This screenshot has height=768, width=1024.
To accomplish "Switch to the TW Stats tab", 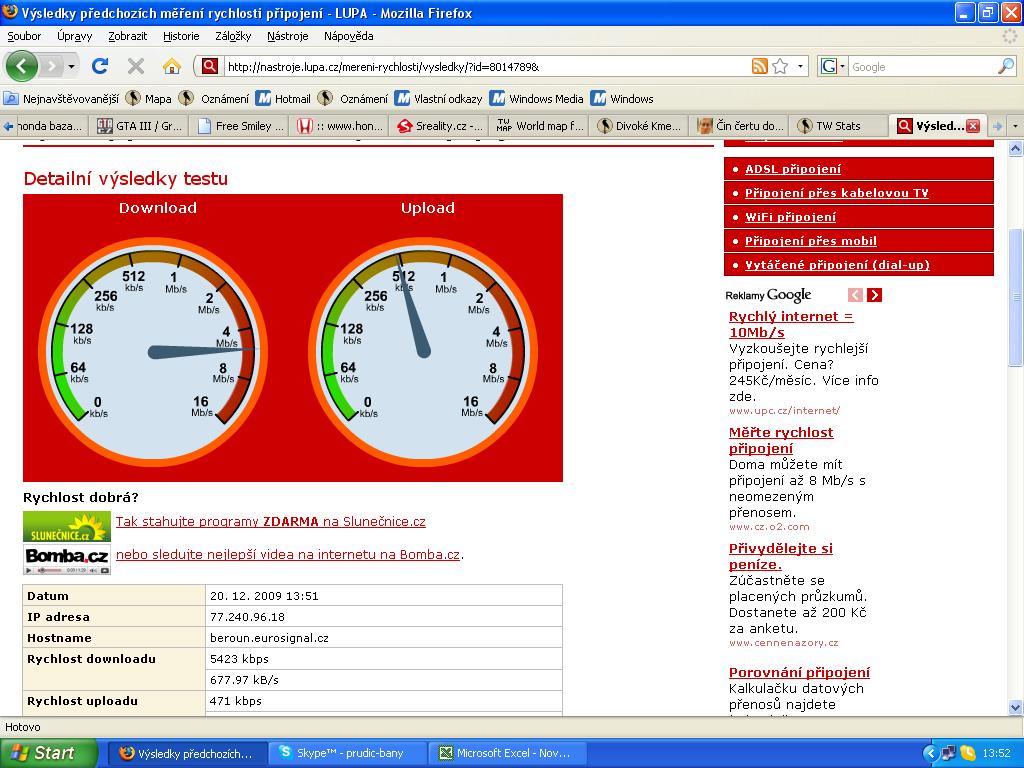I will [x=837, y=126].
